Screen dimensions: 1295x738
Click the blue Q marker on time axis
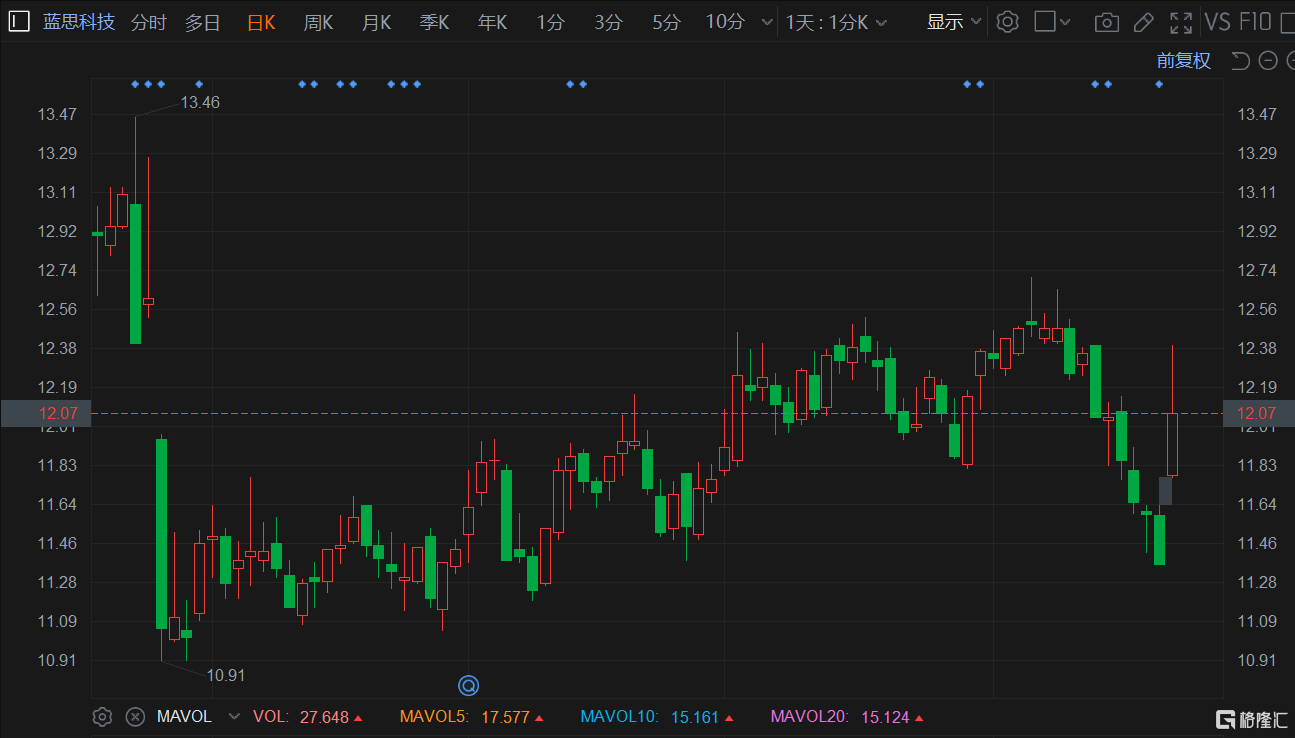click(x=469, y=685)
